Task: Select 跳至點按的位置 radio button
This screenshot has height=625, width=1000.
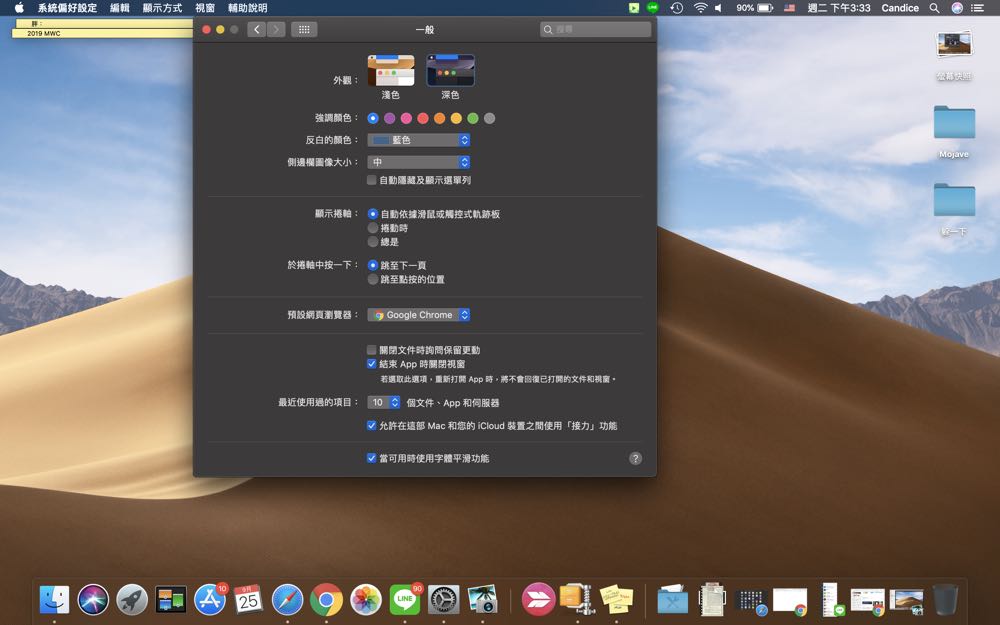Action: coord(373,280)
